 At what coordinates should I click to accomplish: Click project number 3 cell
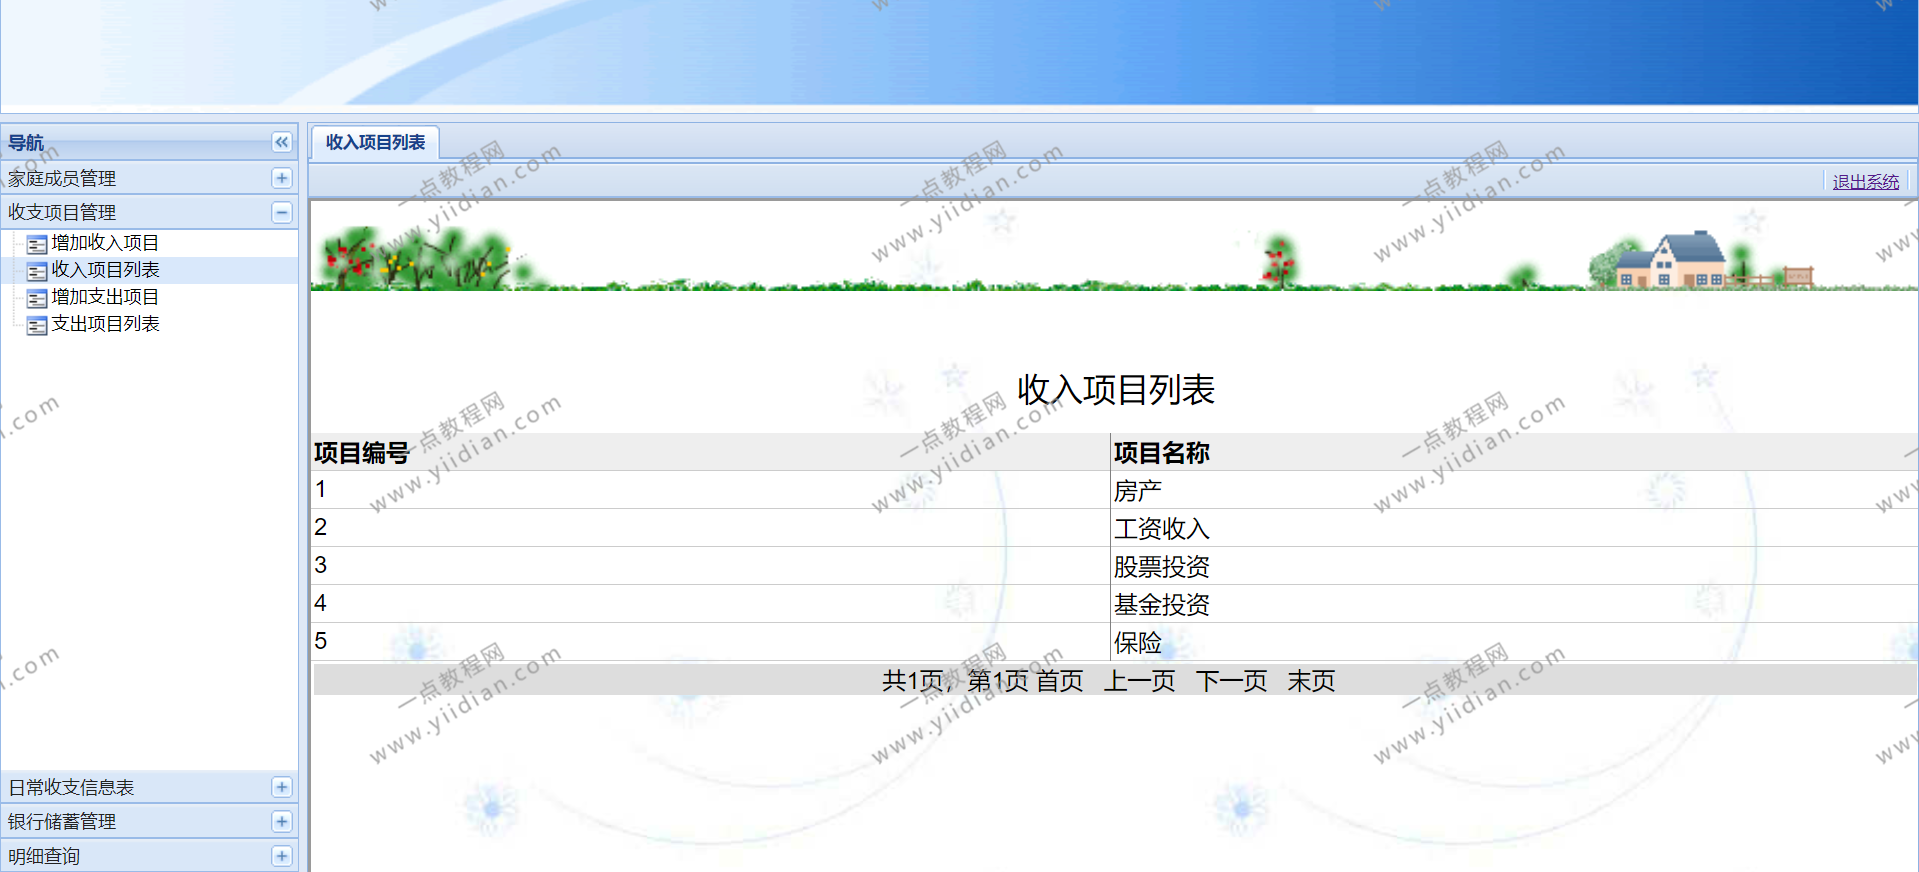[x=711, y=566]
